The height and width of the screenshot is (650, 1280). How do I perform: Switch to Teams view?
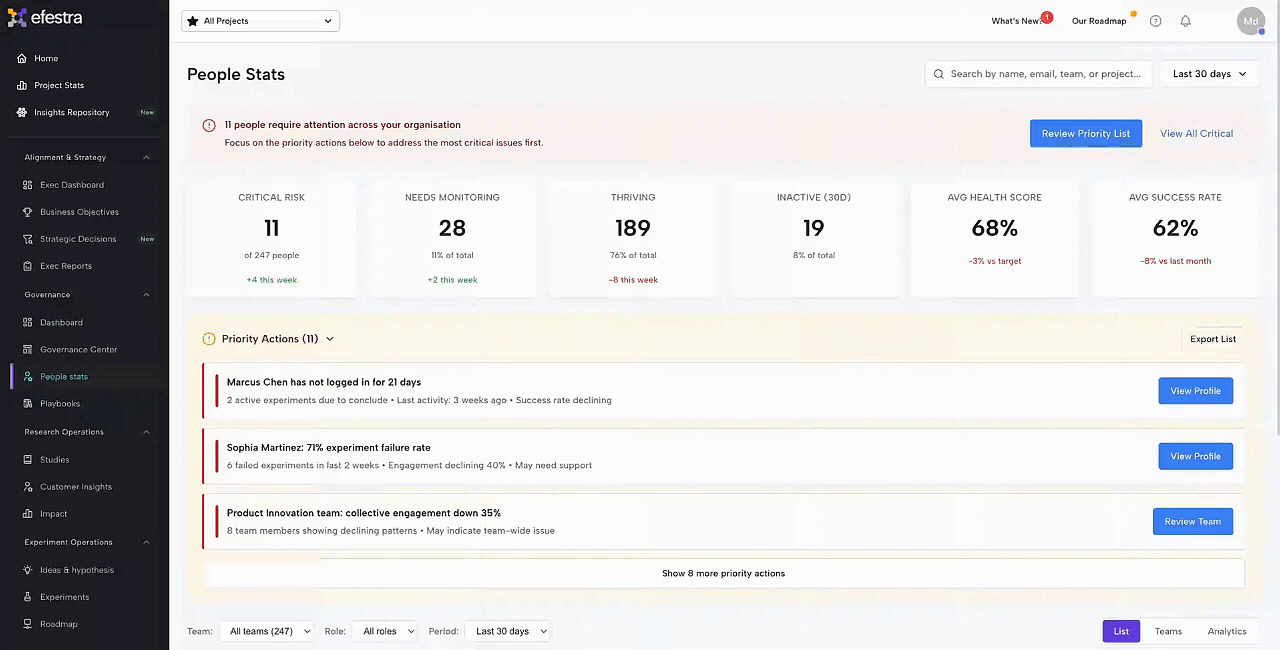pyautogui.click(x=1168, y=631)
